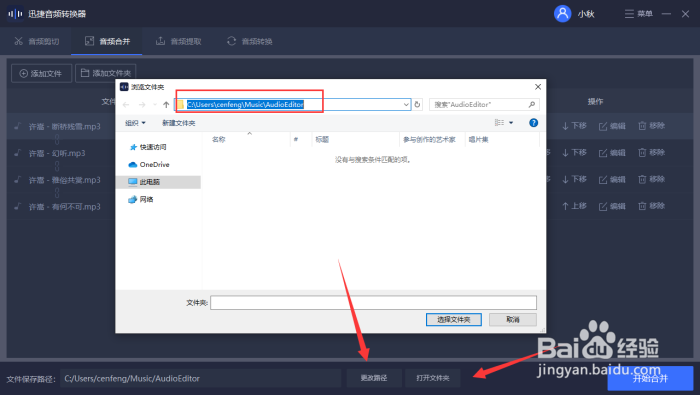Click the 文件保存路径 path field
This screenshot has height=395, width=700.
(200, 378)
